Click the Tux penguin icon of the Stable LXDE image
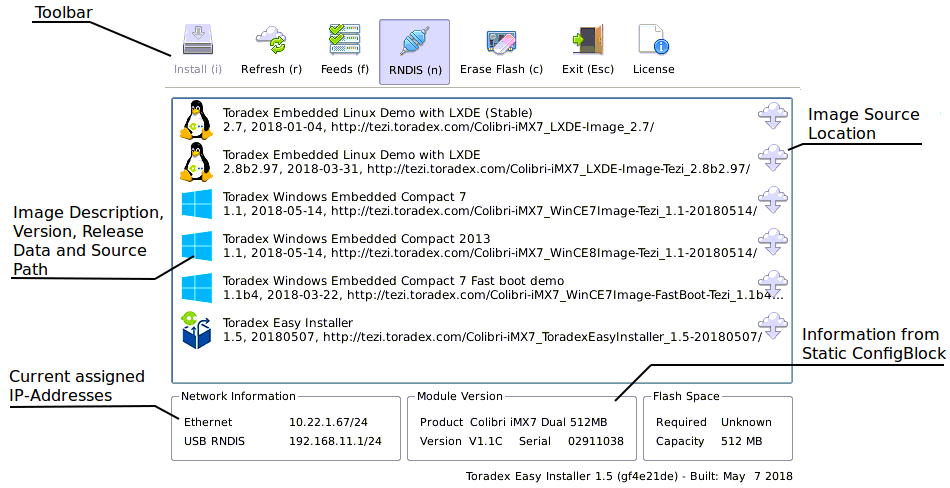The width and height of the screenshot is (950, 488). pyautogui.click(x=196, y=119)
